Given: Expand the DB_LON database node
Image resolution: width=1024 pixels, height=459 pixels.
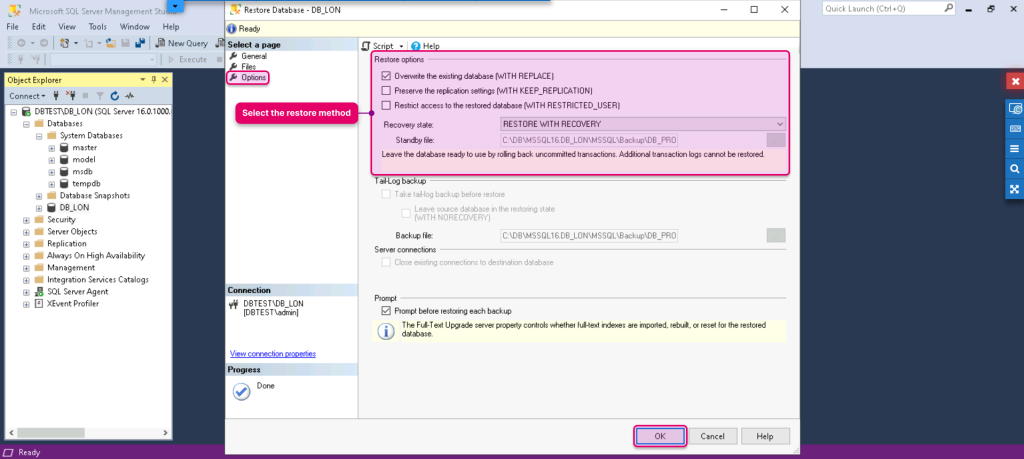Looking at the screenshot, I should (39, 208).
